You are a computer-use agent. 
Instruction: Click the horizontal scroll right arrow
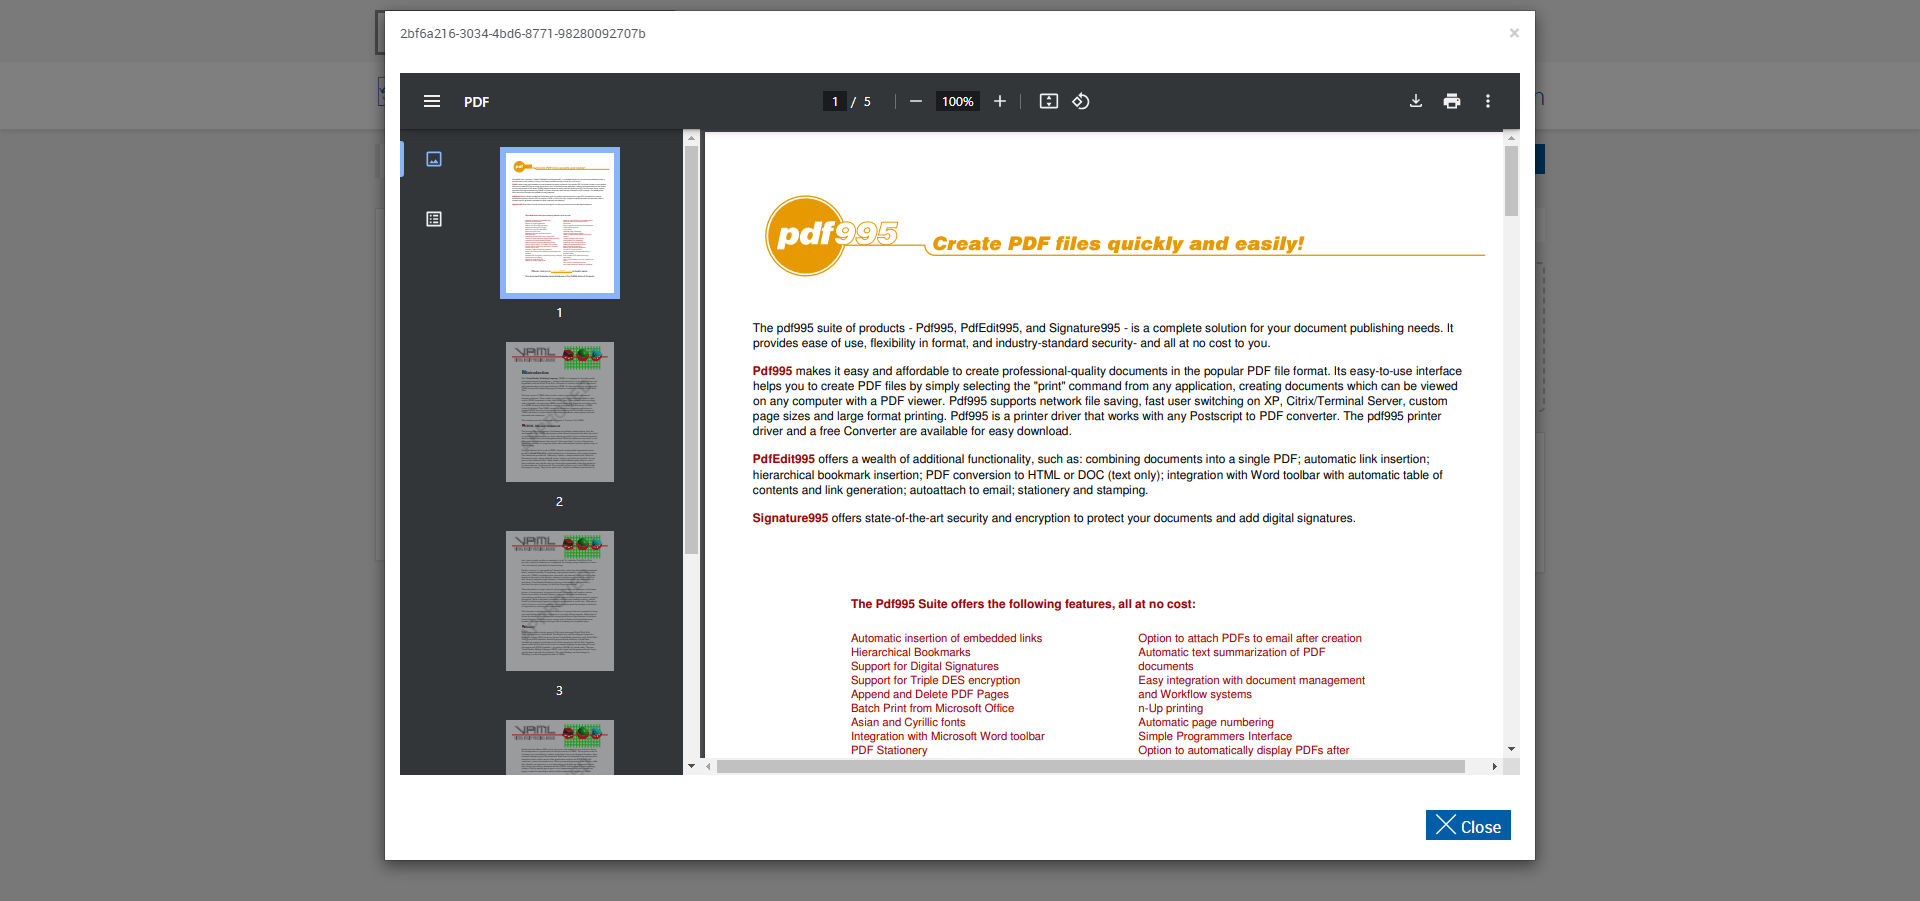1494,767
